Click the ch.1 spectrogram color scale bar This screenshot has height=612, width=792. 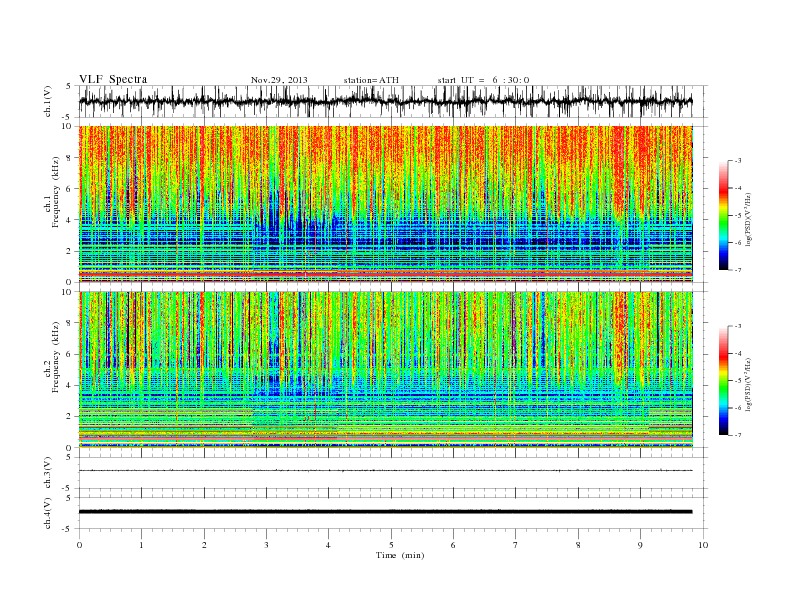(x=723, y=215)
